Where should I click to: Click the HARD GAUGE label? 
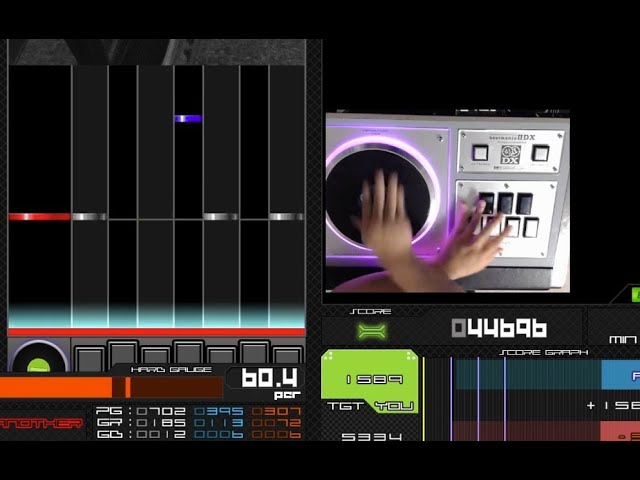[x=171, y=370]
